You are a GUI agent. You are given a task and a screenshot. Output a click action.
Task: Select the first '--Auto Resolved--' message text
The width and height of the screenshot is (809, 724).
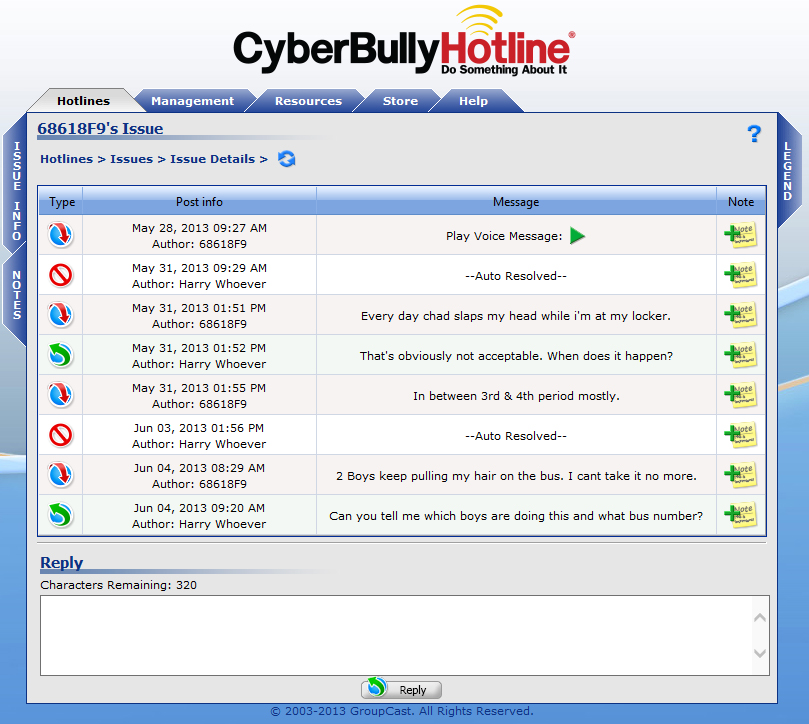point(516,276)
